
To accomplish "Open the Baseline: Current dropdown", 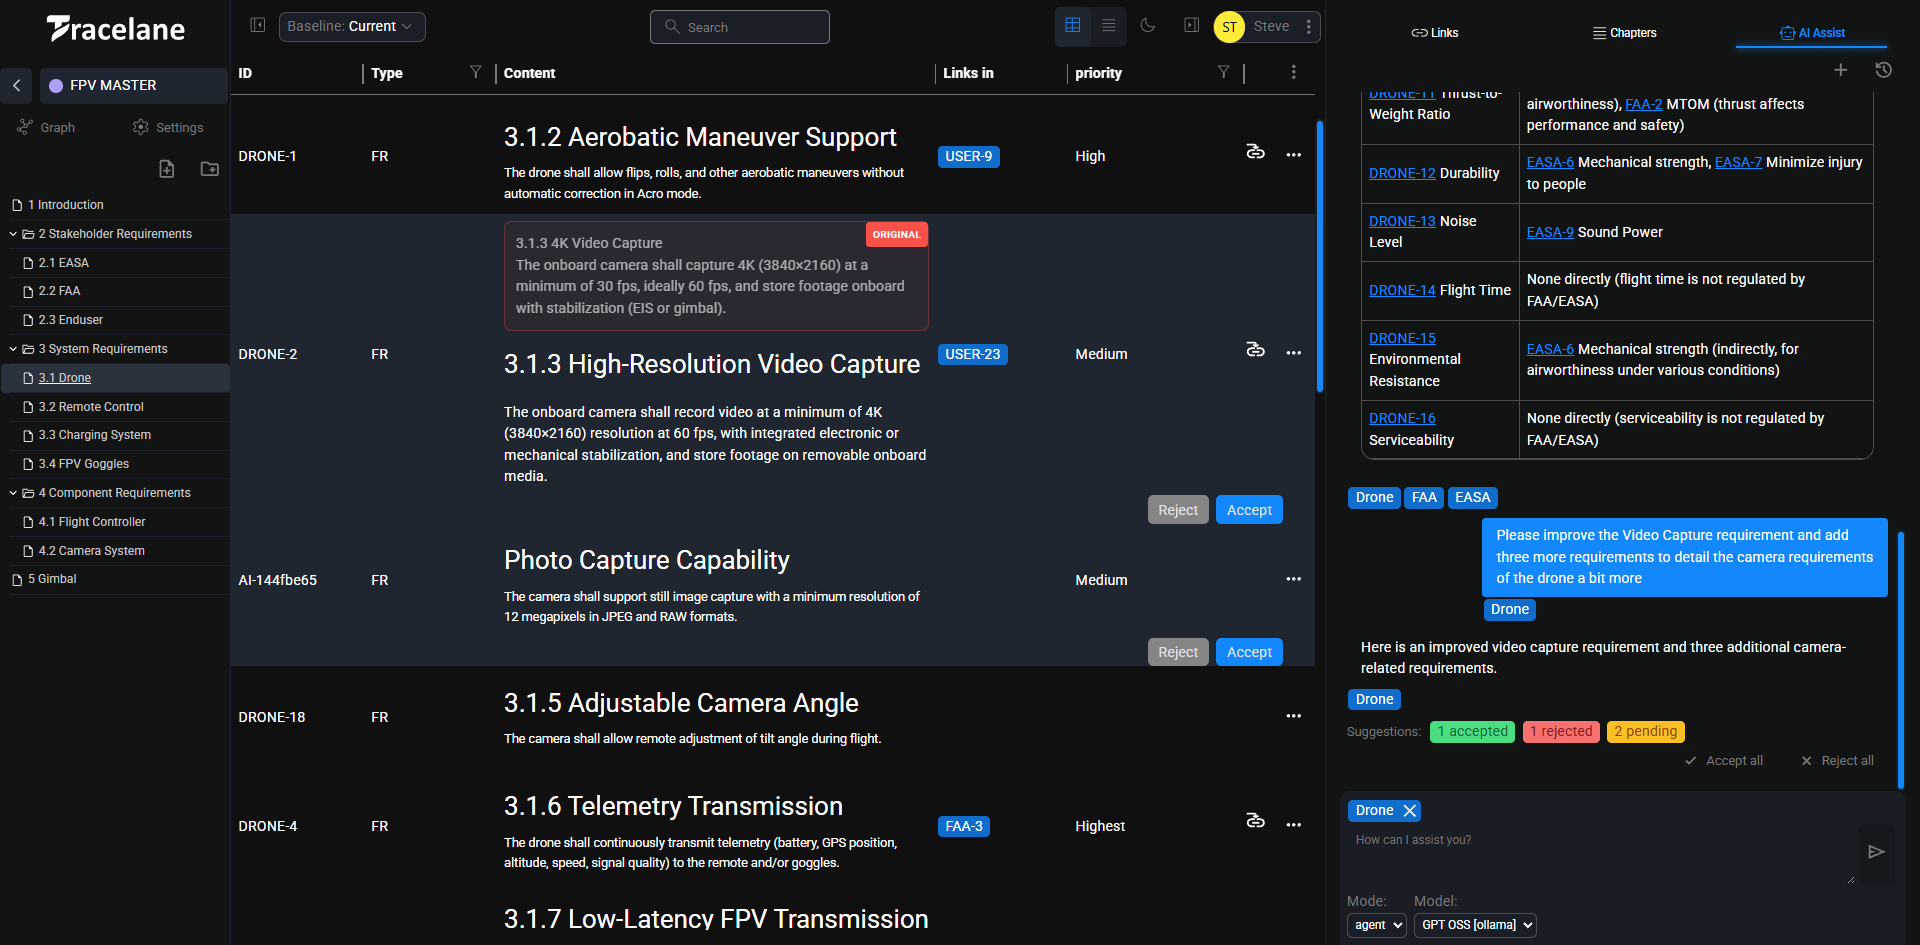I will 351,27.
